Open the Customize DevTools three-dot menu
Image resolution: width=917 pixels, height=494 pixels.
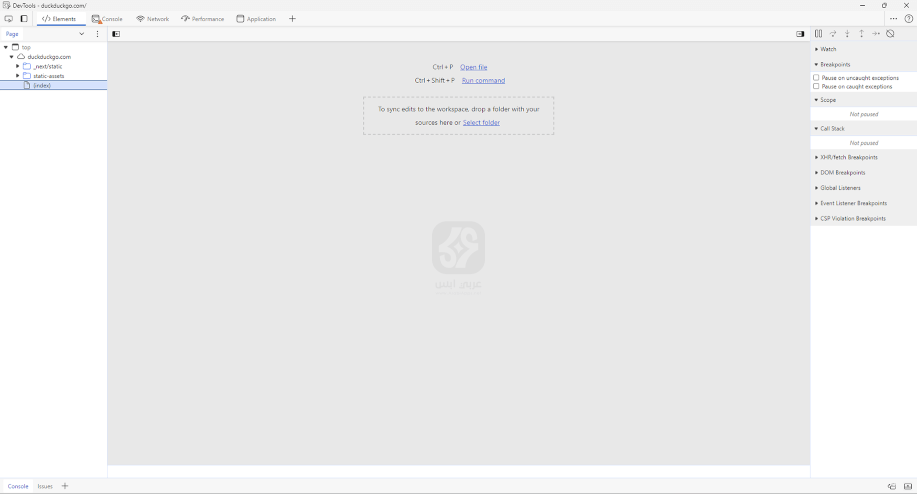pos(894,19)
